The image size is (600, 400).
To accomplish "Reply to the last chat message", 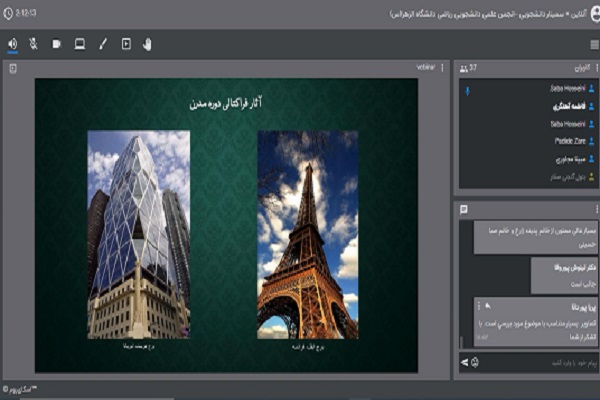I will click(x=488, y=306).
